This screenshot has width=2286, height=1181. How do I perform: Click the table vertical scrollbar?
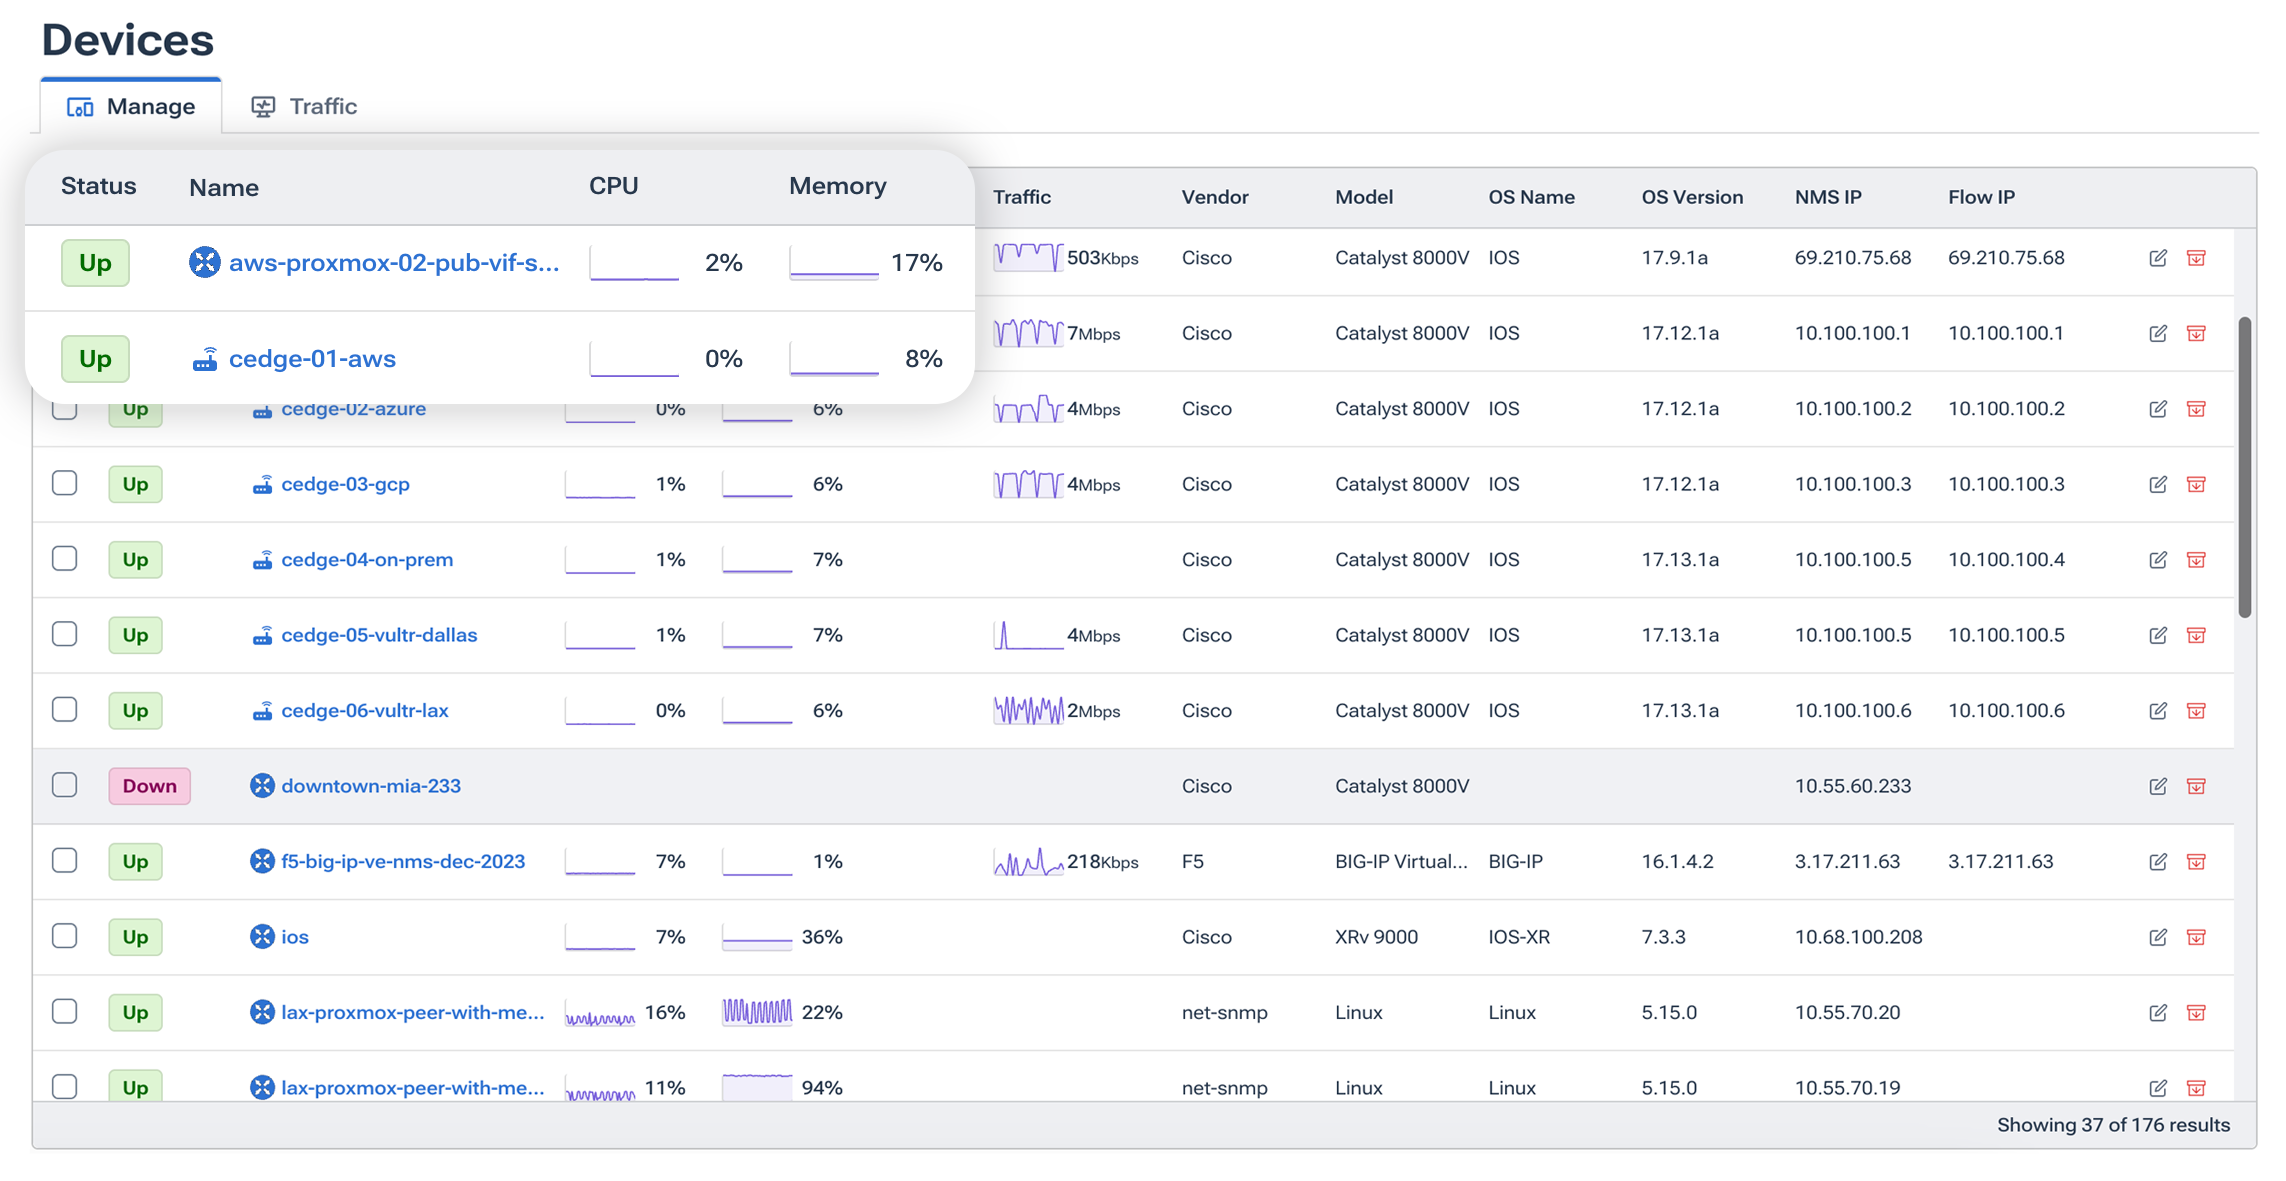click(x=2244, y=467)
